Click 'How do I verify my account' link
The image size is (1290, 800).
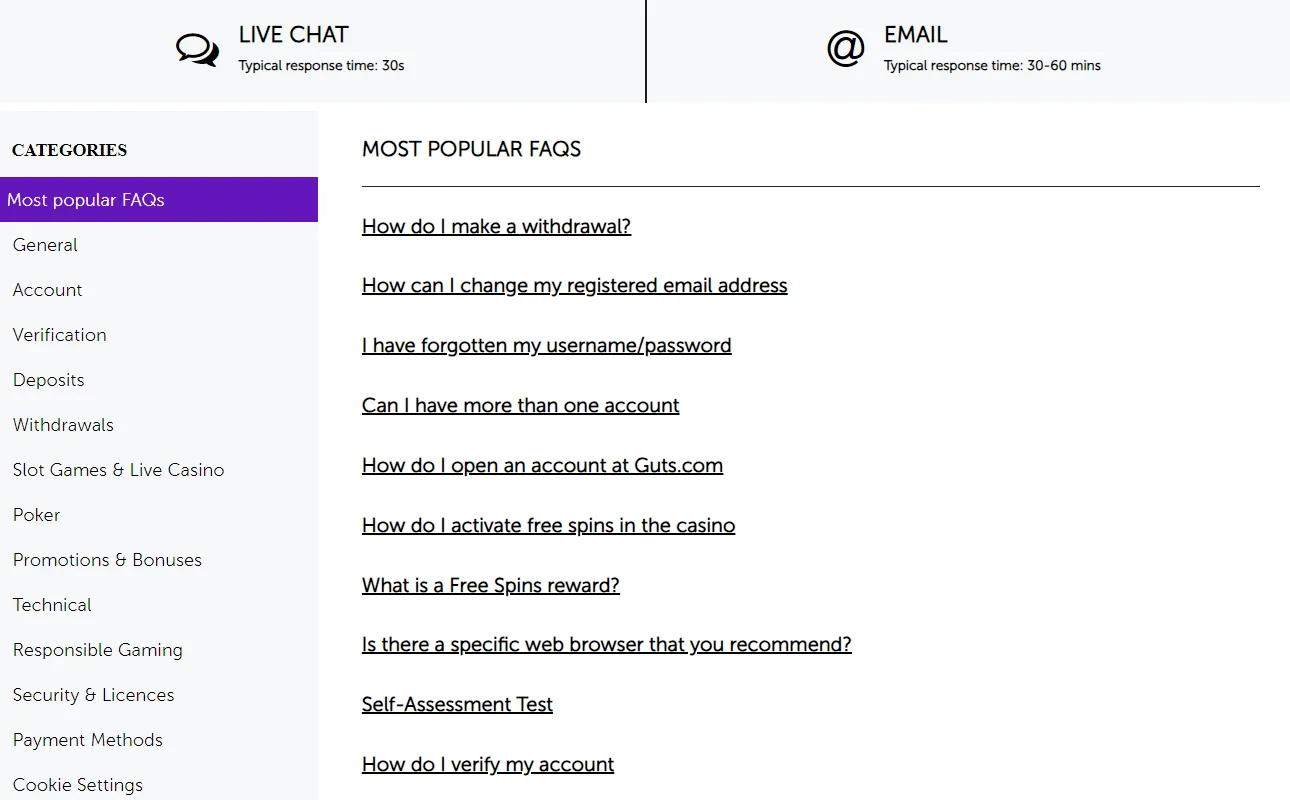(488, 765)
